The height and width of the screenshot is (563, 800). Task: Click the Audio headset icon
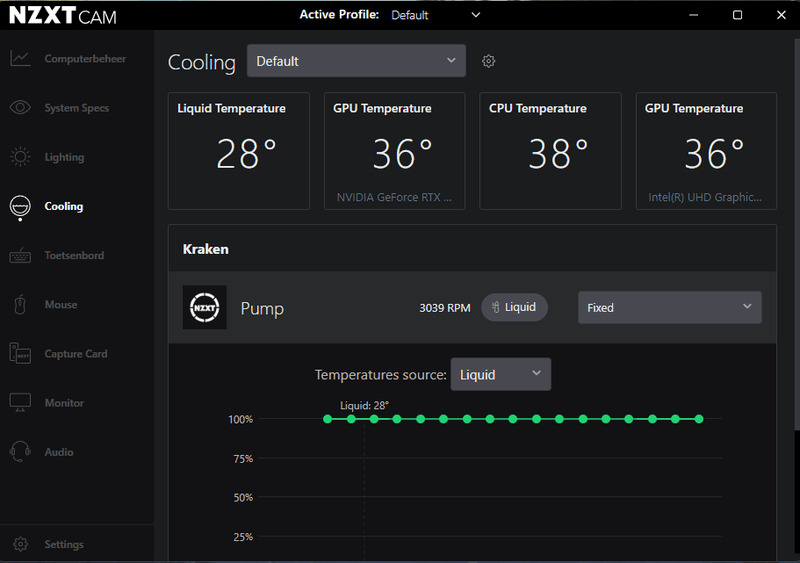click(x=20, y=452)
